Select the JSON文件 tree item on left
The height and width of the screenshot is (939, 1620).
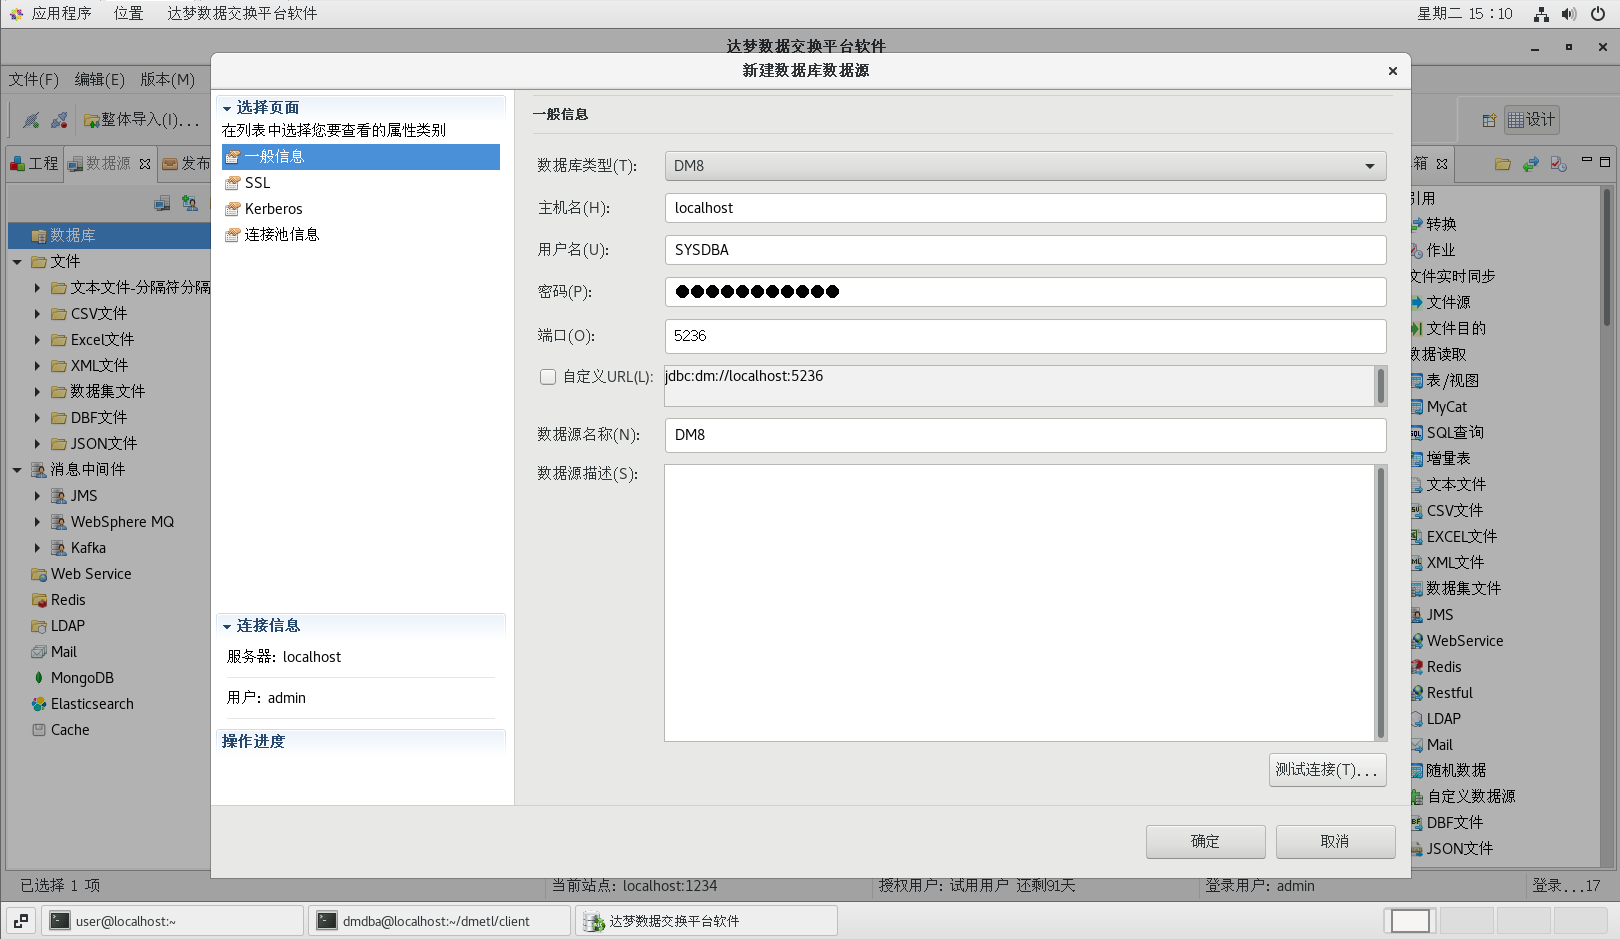point(104,444)
